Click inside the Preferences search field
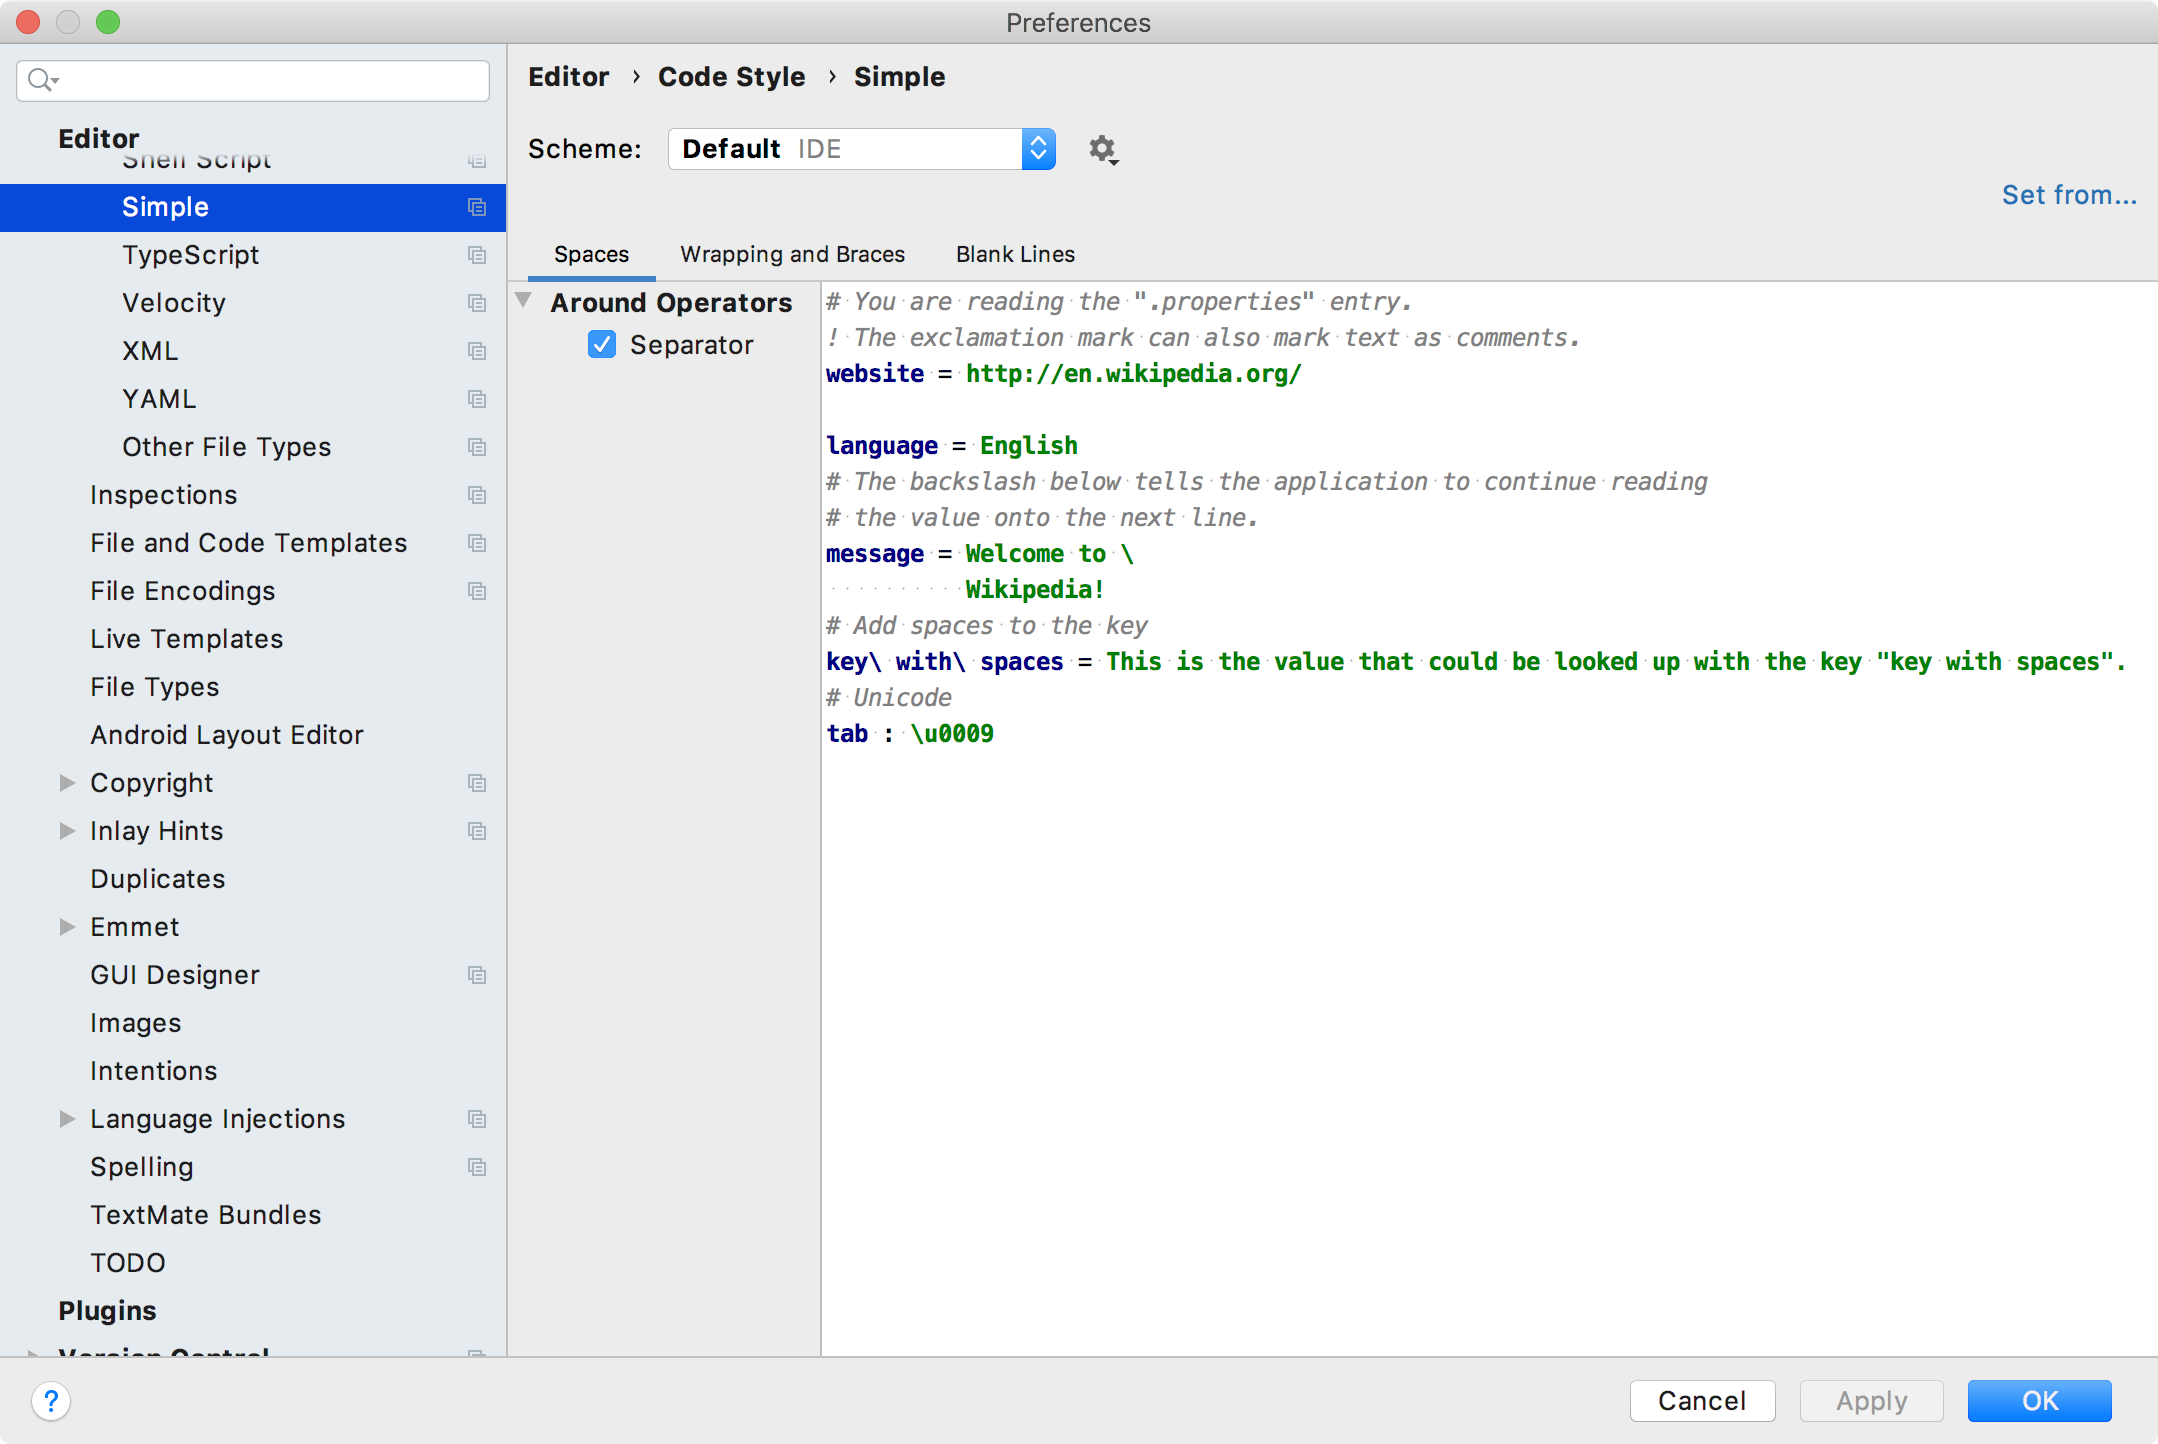The image size is (2158, 1444). [x=253, y=80]
